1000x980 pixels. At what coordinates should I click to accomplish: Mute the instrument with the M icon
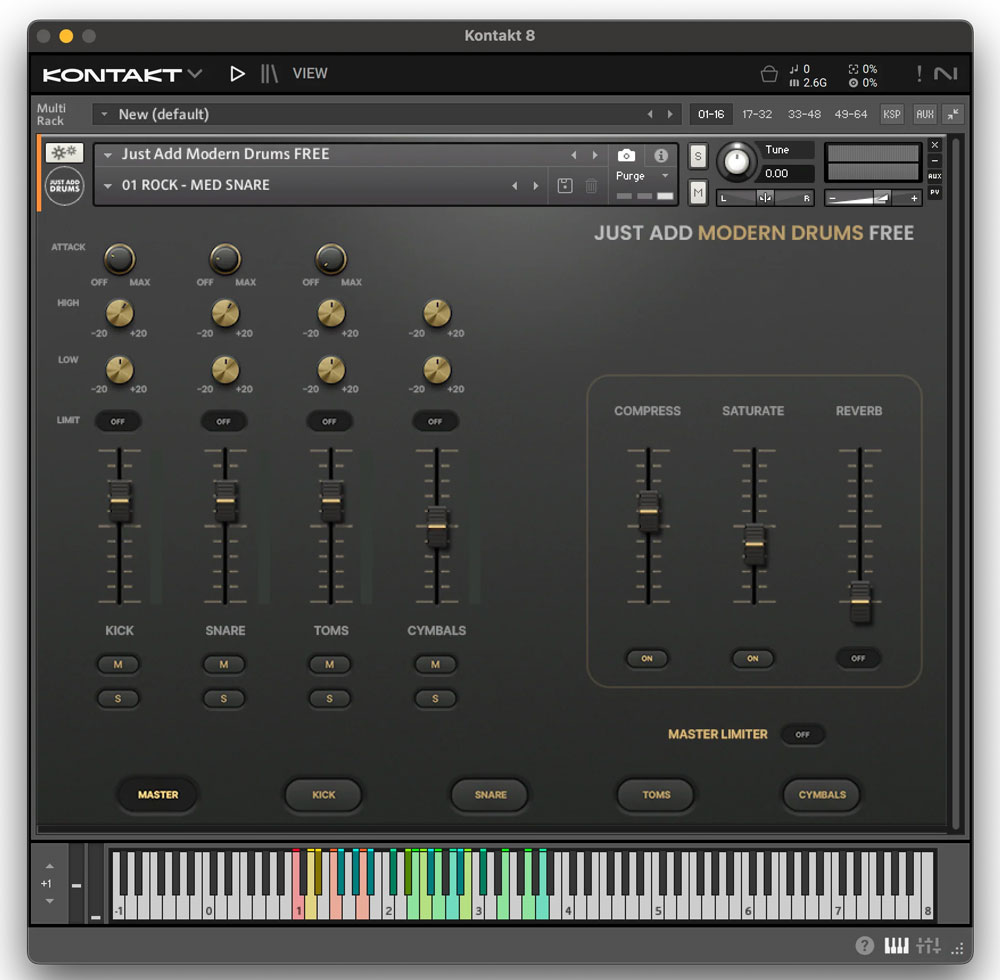click(697, 191)
